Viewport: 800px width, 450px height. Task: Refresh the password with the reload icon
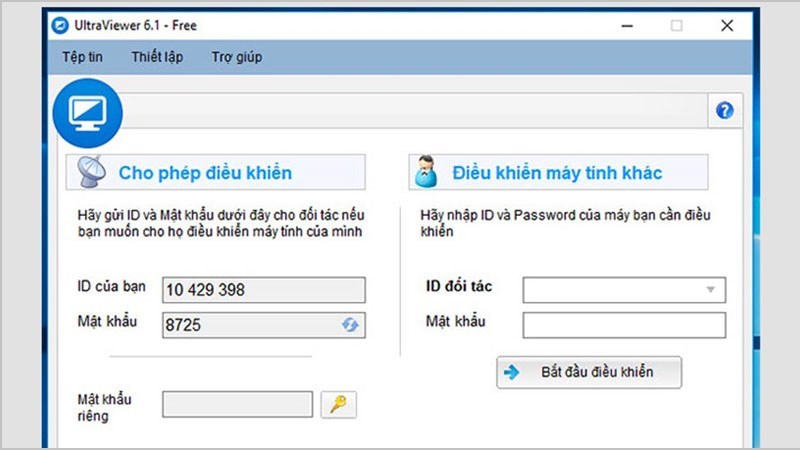pyautogui.click(x=350, y=325)
